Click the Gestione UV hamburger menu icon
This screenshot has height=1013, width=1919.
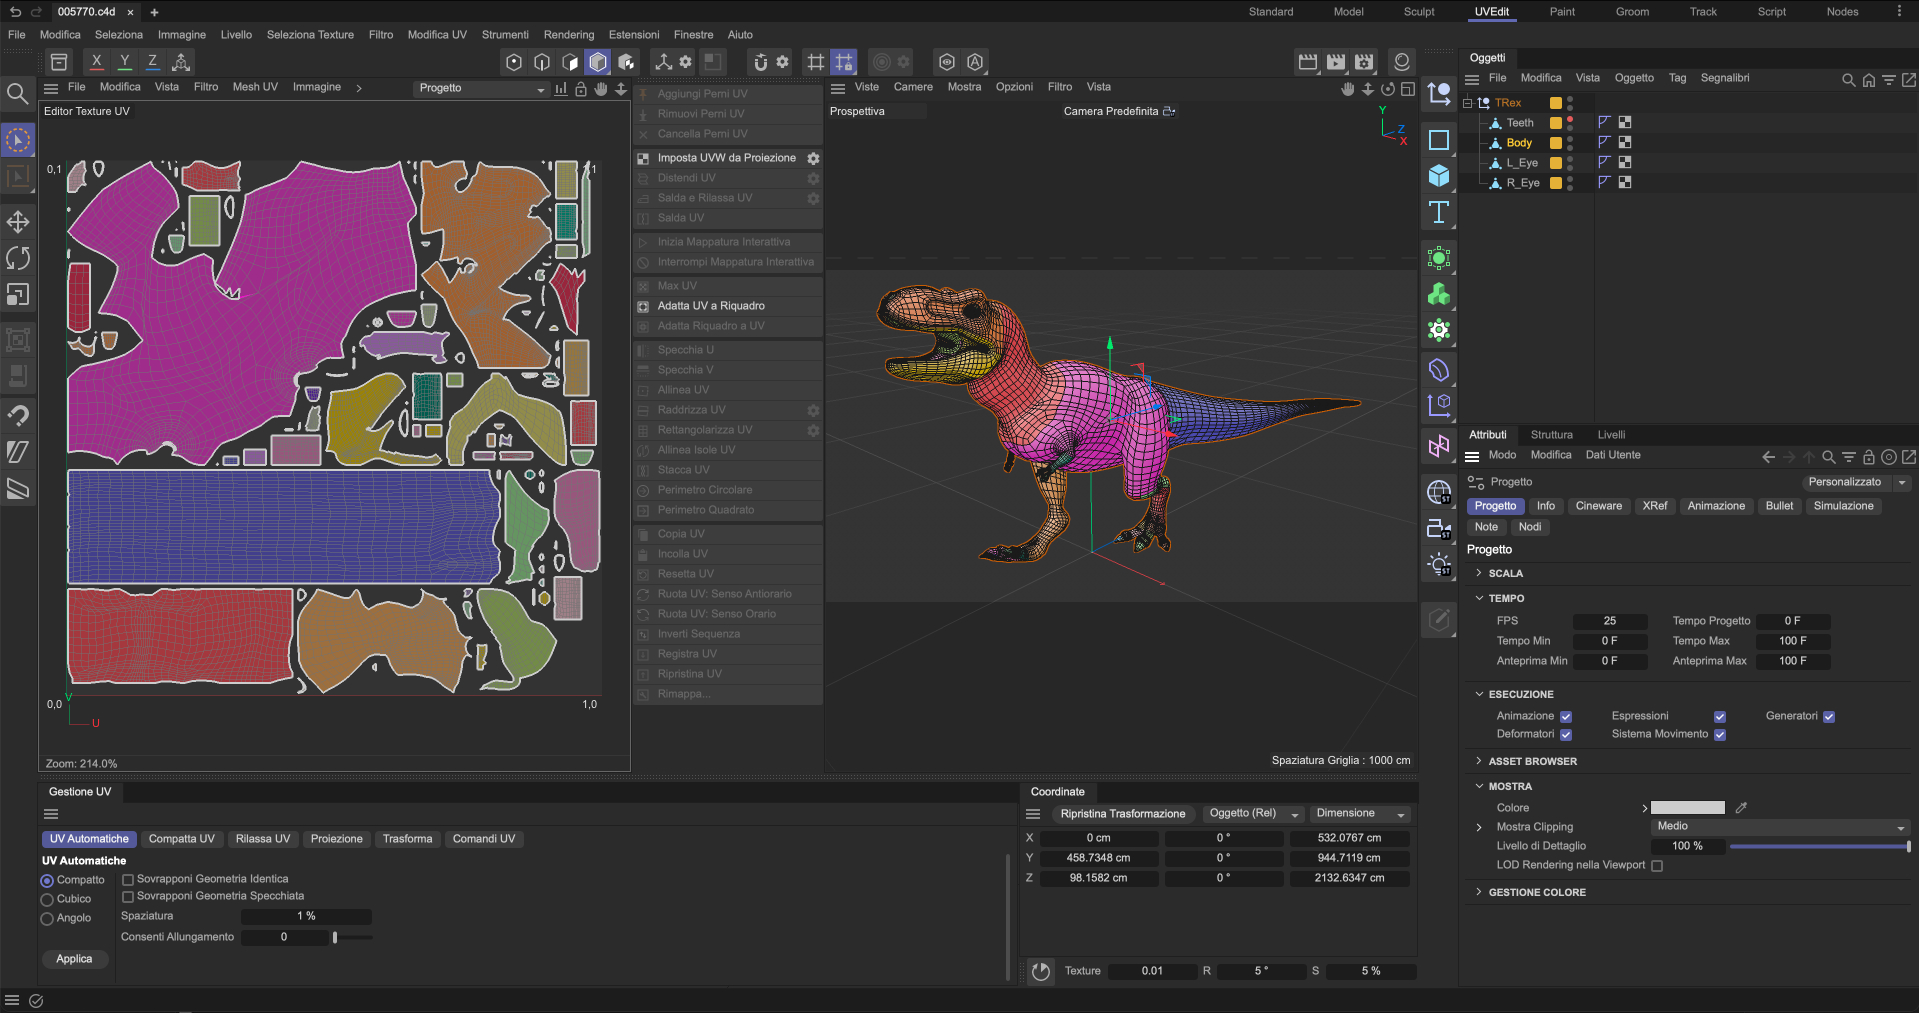click(x=51, y=814)
